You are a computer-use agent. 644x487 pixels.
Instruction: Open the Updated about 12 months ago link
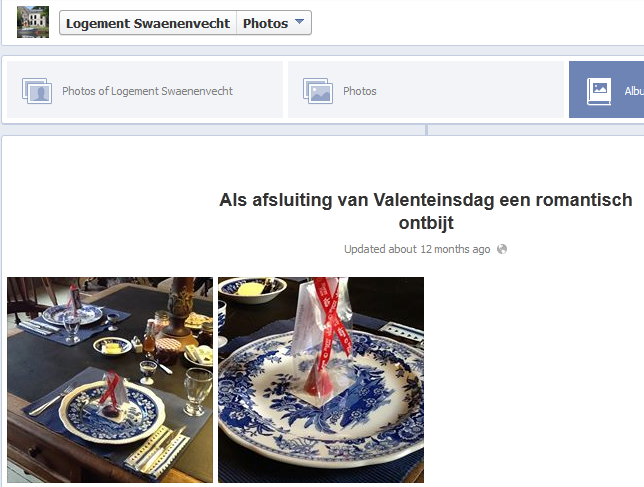[x=417, y=249]
